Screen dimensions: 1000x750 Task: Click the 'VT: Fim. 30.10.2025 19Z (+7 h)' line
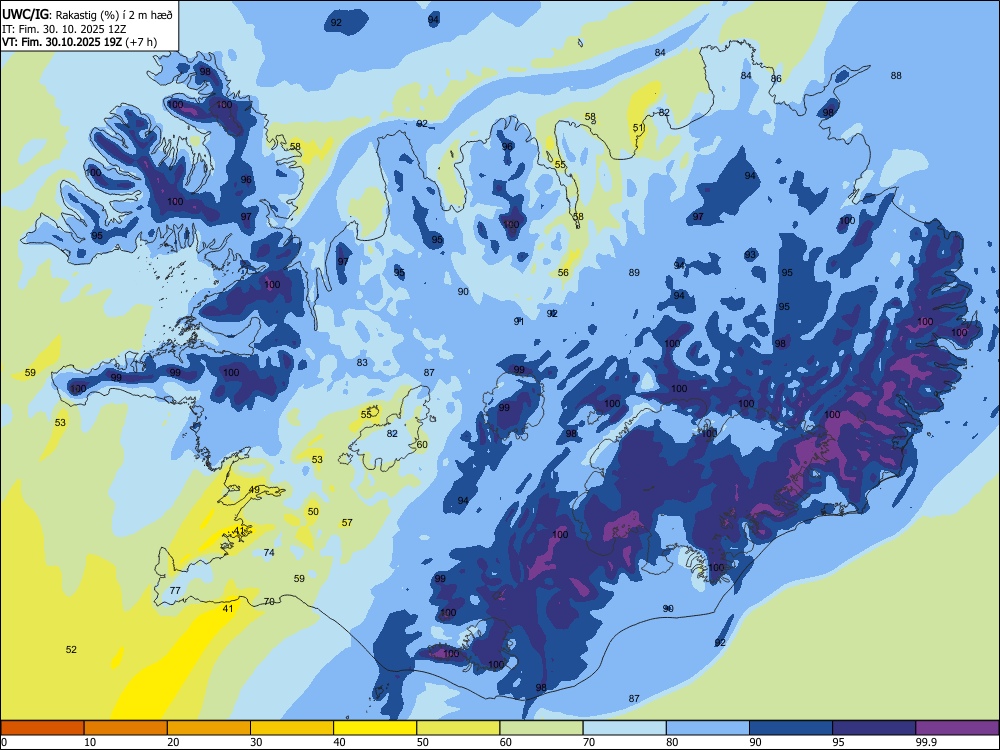80,42
